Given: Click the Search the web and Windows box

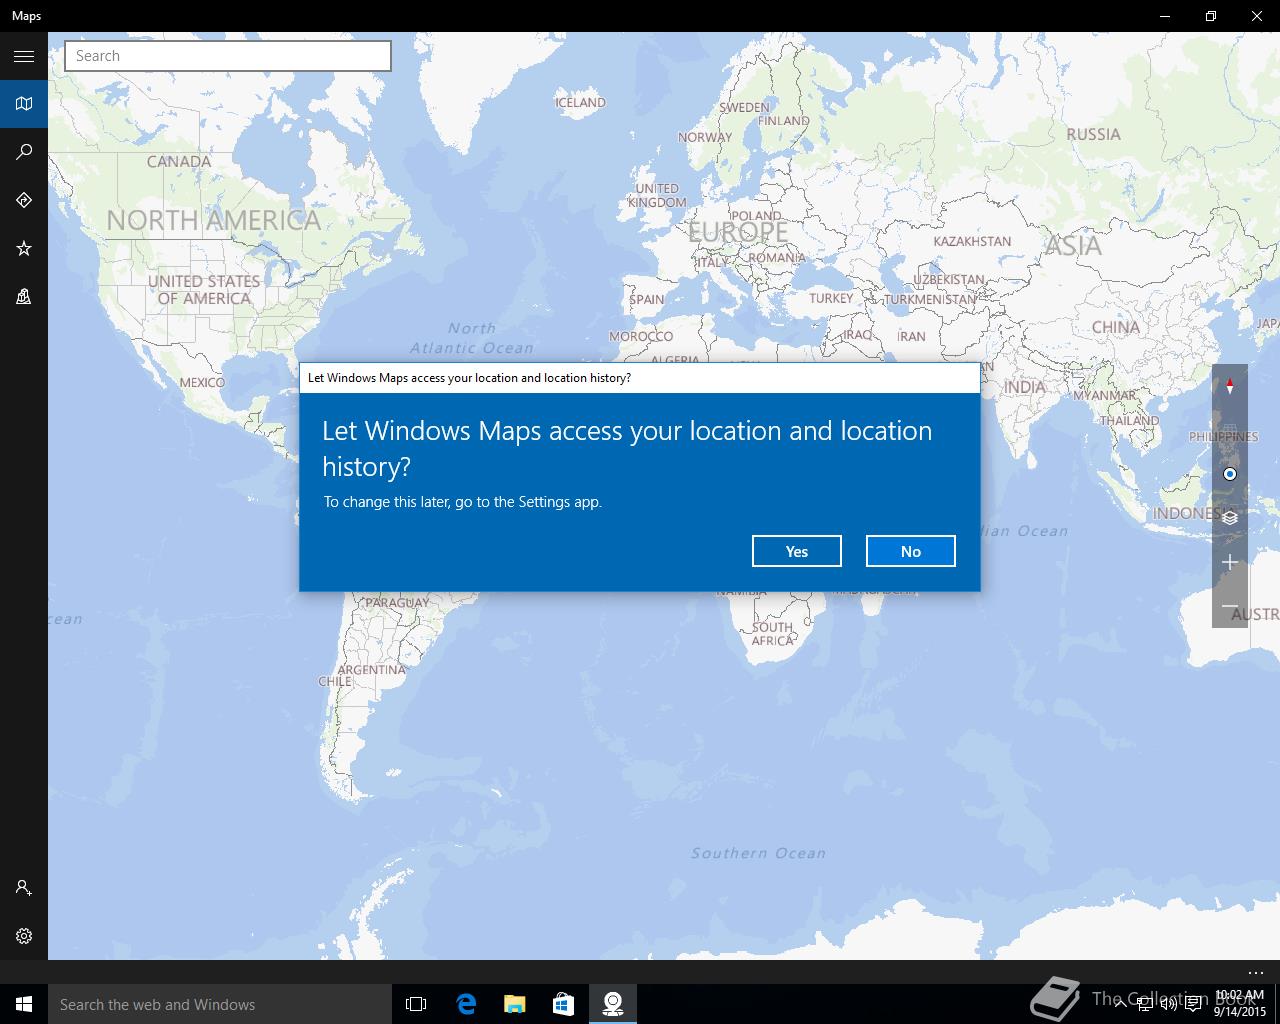Looking at the screenshot, I should (x=220, y=1004).
